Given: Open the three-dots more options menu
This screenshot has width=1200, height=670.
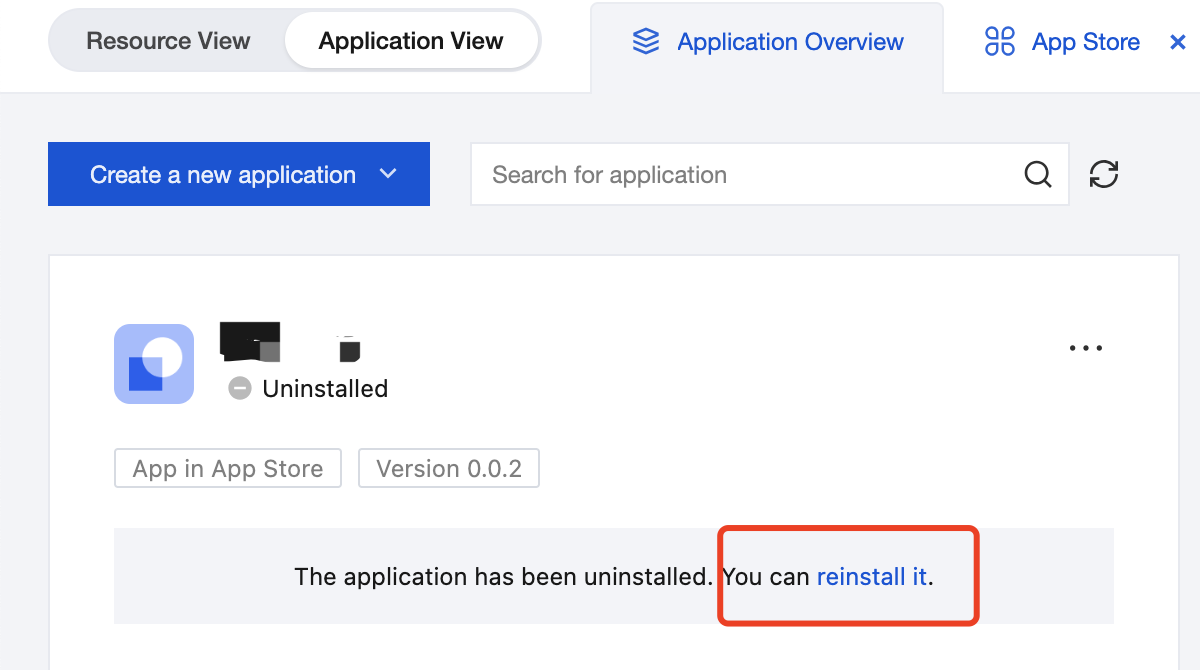Looking at the screenshot, I should tap(1085, 349).
